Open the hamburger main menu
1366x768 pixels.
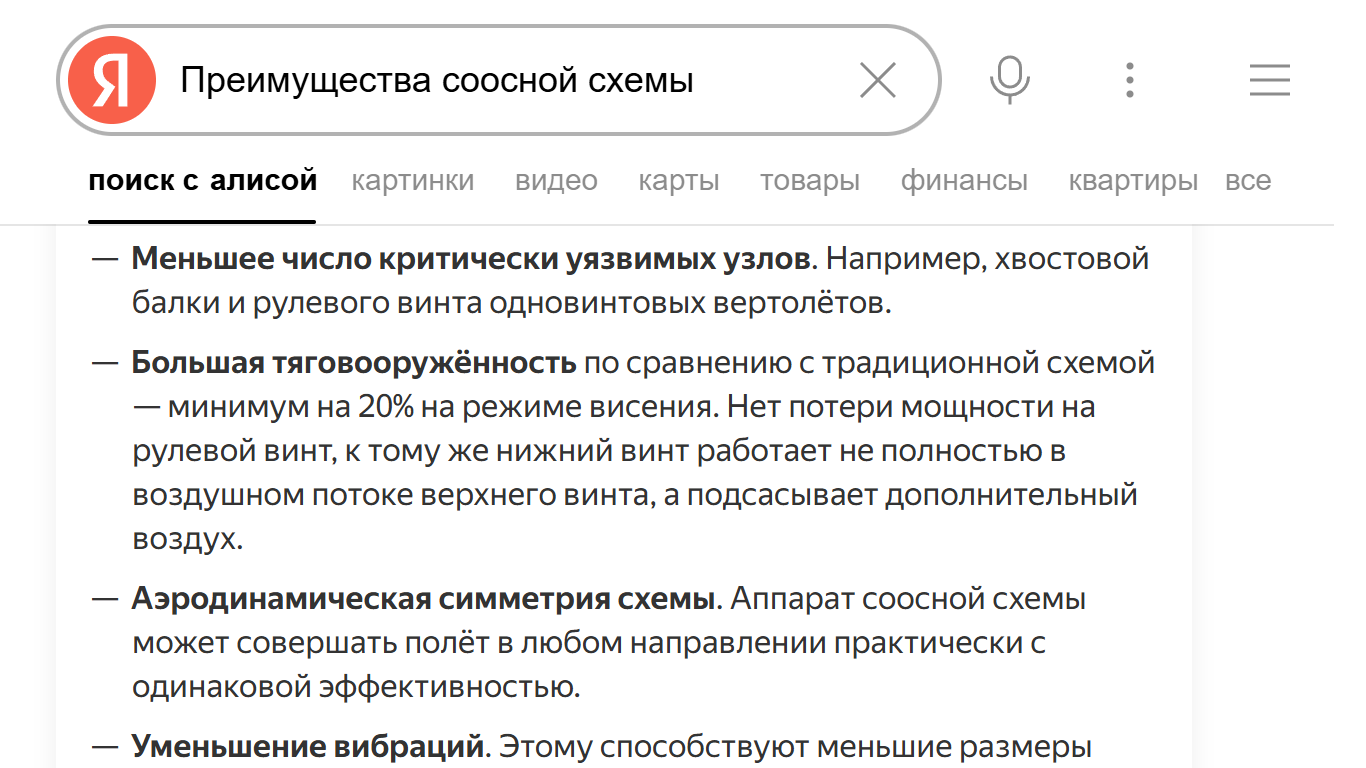[1269, 80]
